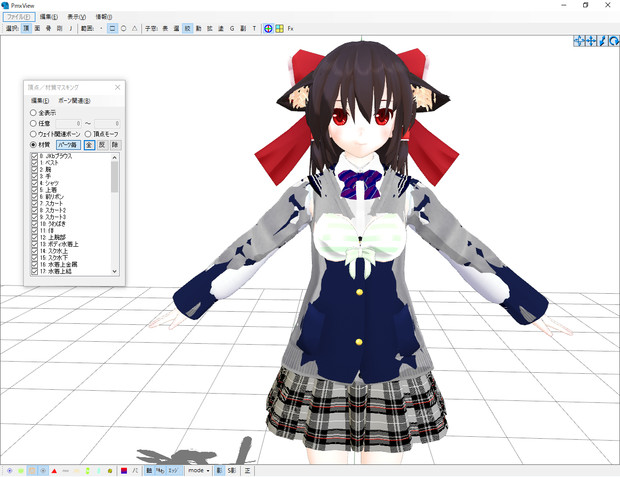The image size is (620, 477).
Task: Open the 情報(I) menu
Action: pos(104,17)
